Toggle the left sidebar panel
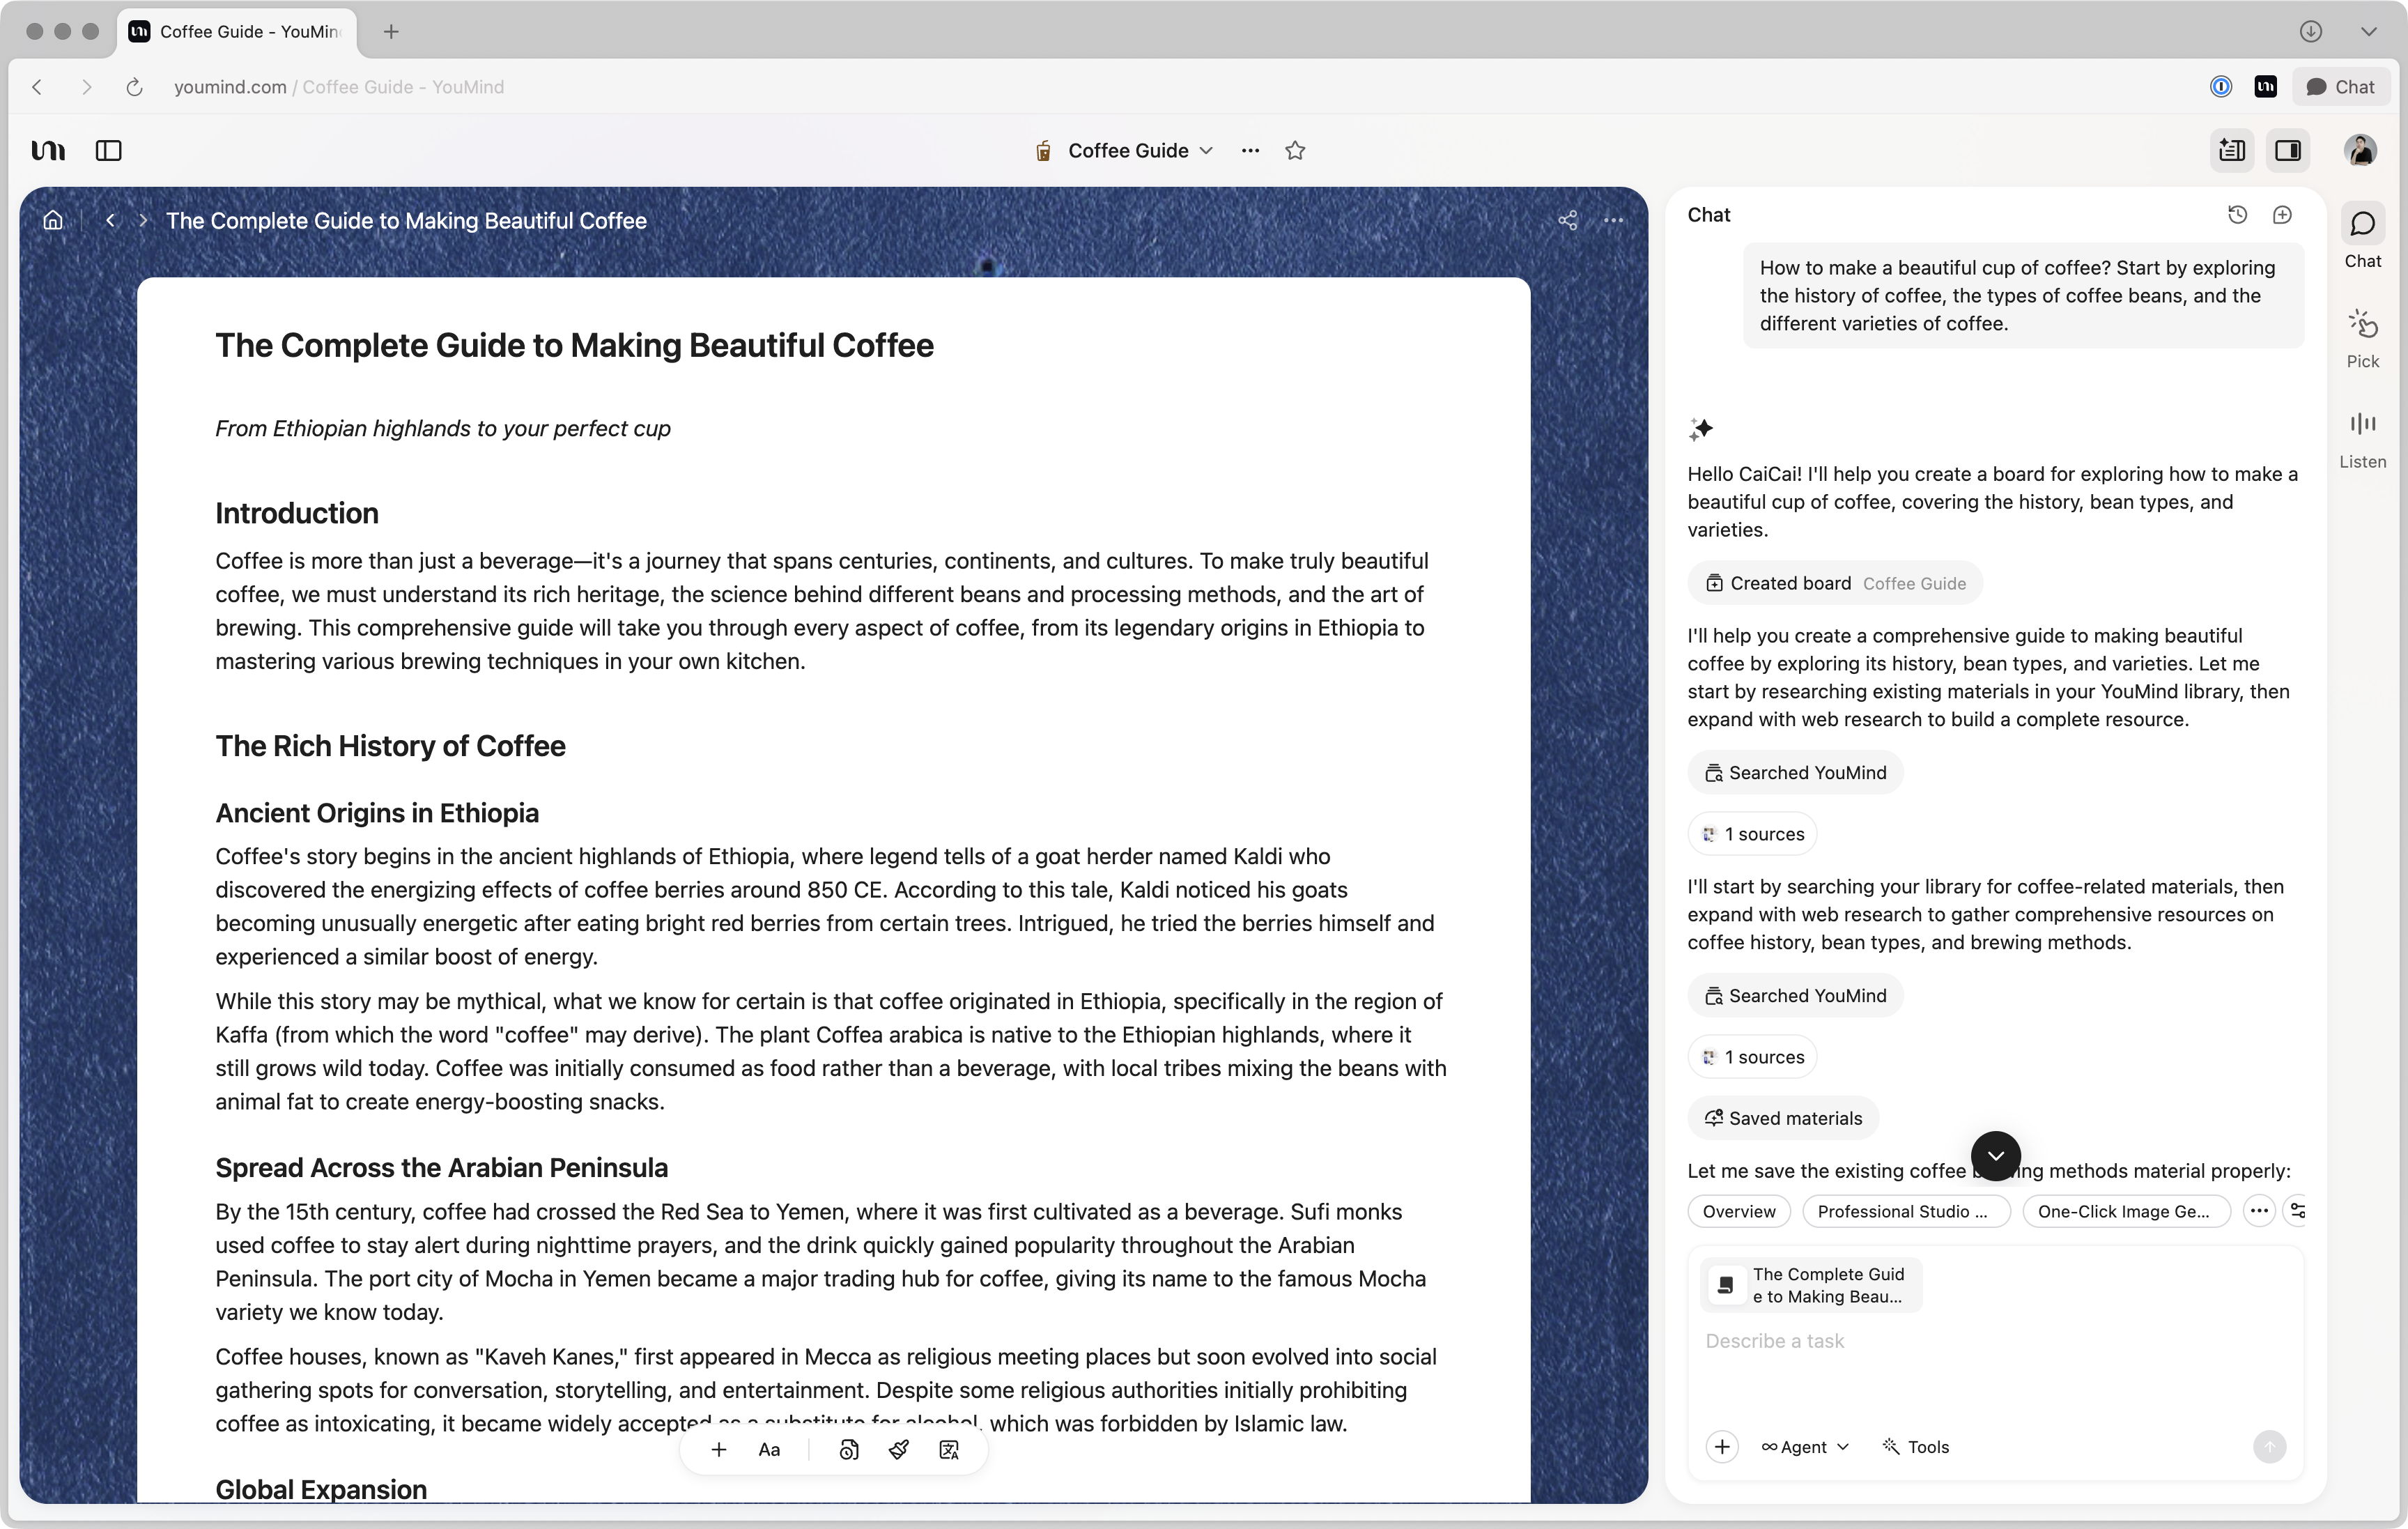The image size is (2408, 1529). (x=108, y=151)
